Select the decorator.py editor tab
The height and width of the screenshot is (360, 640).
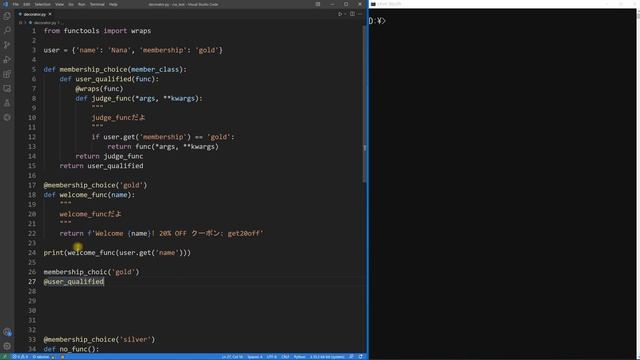click(x=35, y=14)
